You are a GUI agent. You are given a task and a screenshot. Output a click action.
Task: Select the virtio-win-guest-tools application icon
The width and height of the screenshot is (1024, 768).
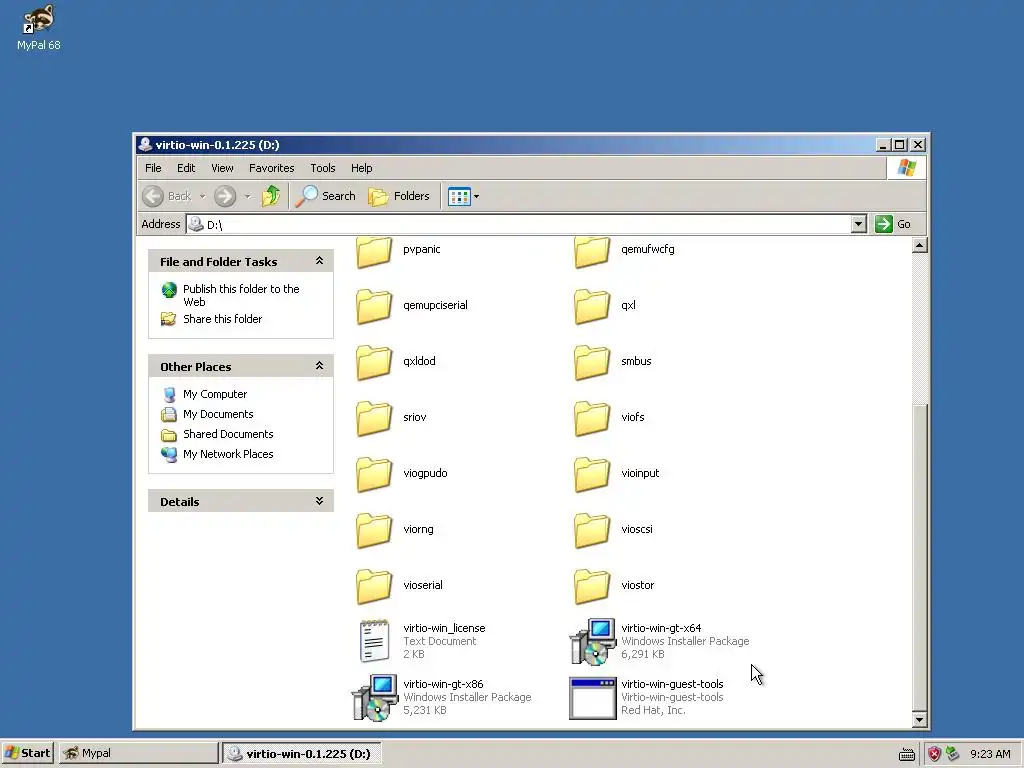coord(592,698)
